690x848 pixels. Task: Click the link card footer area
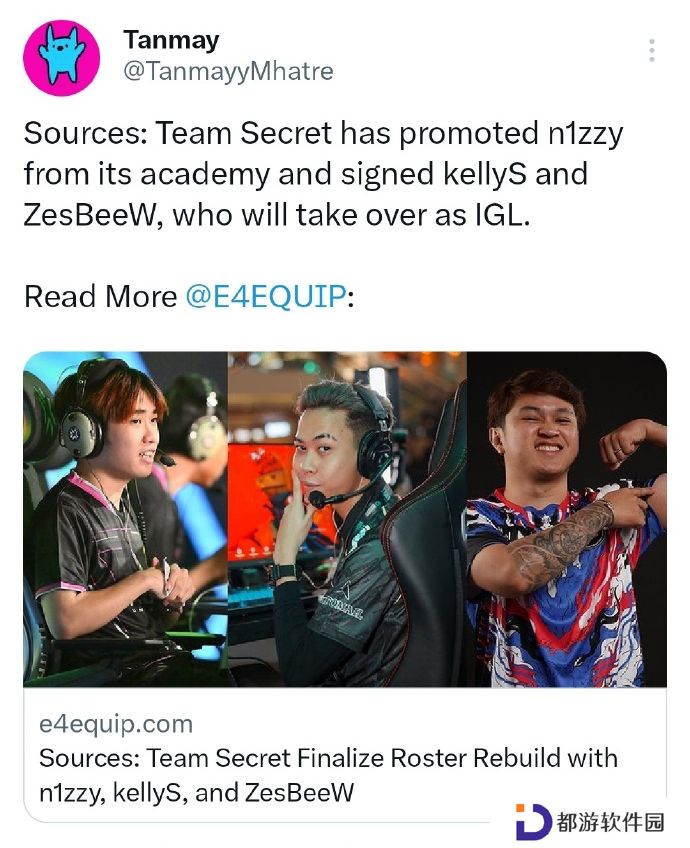tap(345, 755)
